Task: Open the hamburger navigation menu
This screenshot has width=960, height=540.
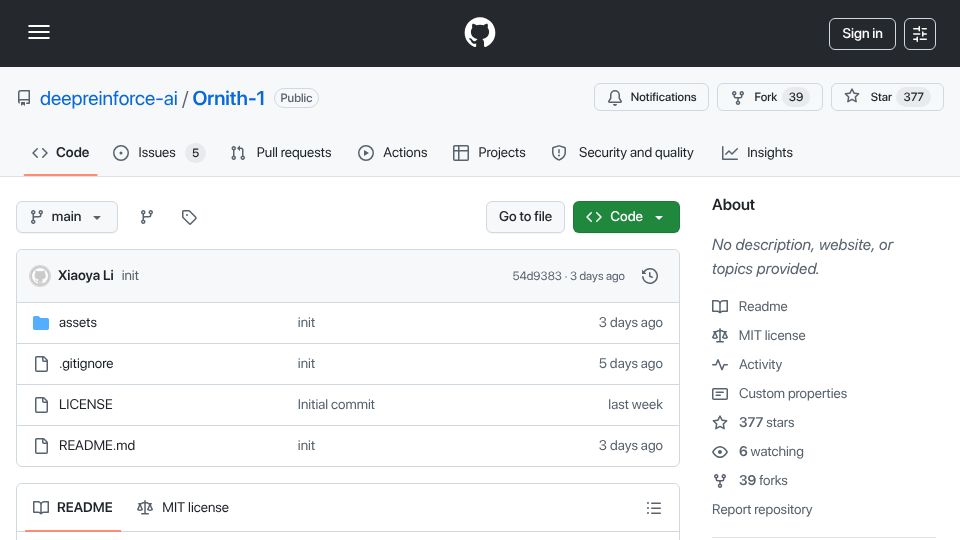Action: click(39, 32)
